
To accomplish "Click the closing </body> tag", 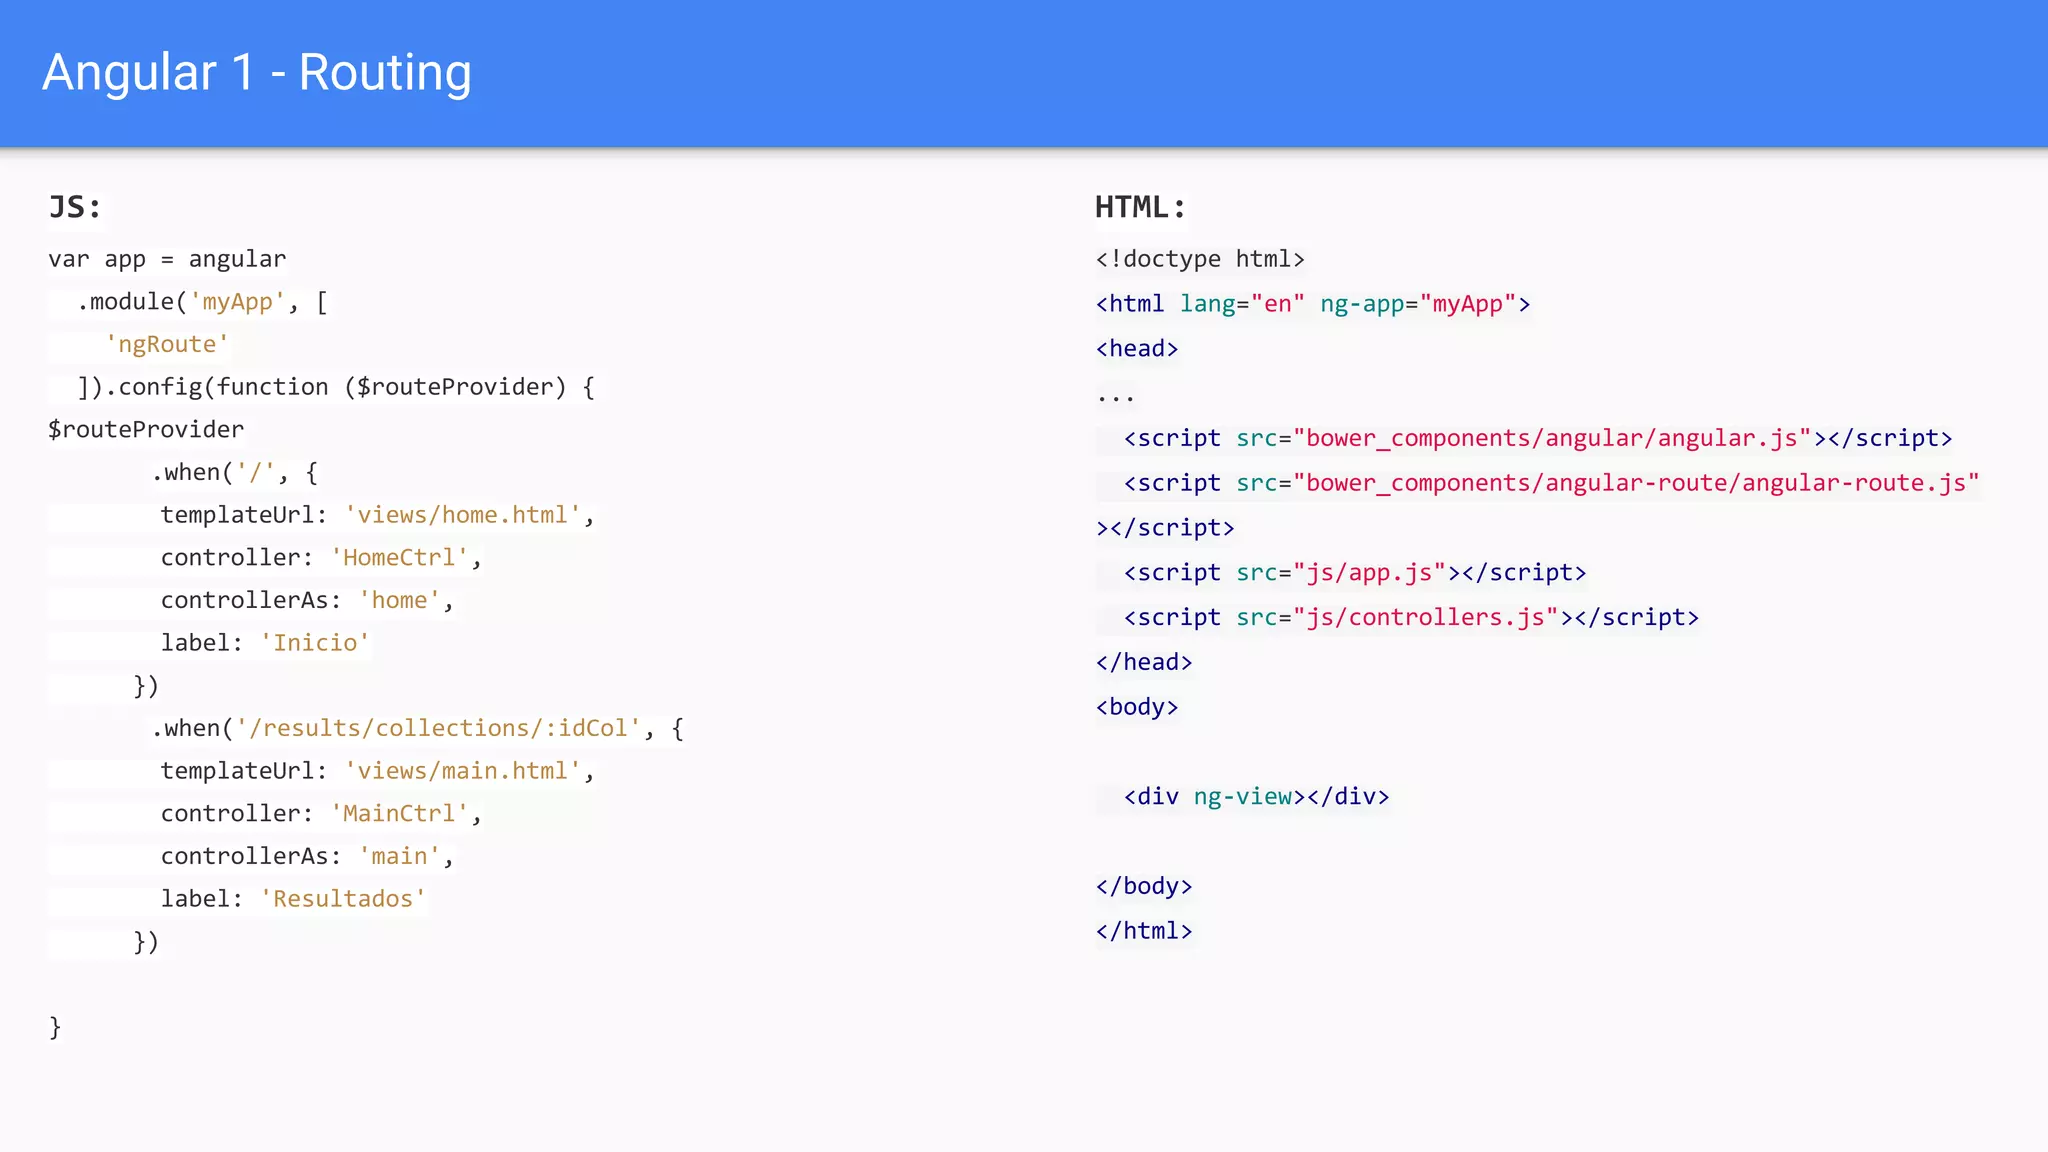I will (x=1144, y=886).
